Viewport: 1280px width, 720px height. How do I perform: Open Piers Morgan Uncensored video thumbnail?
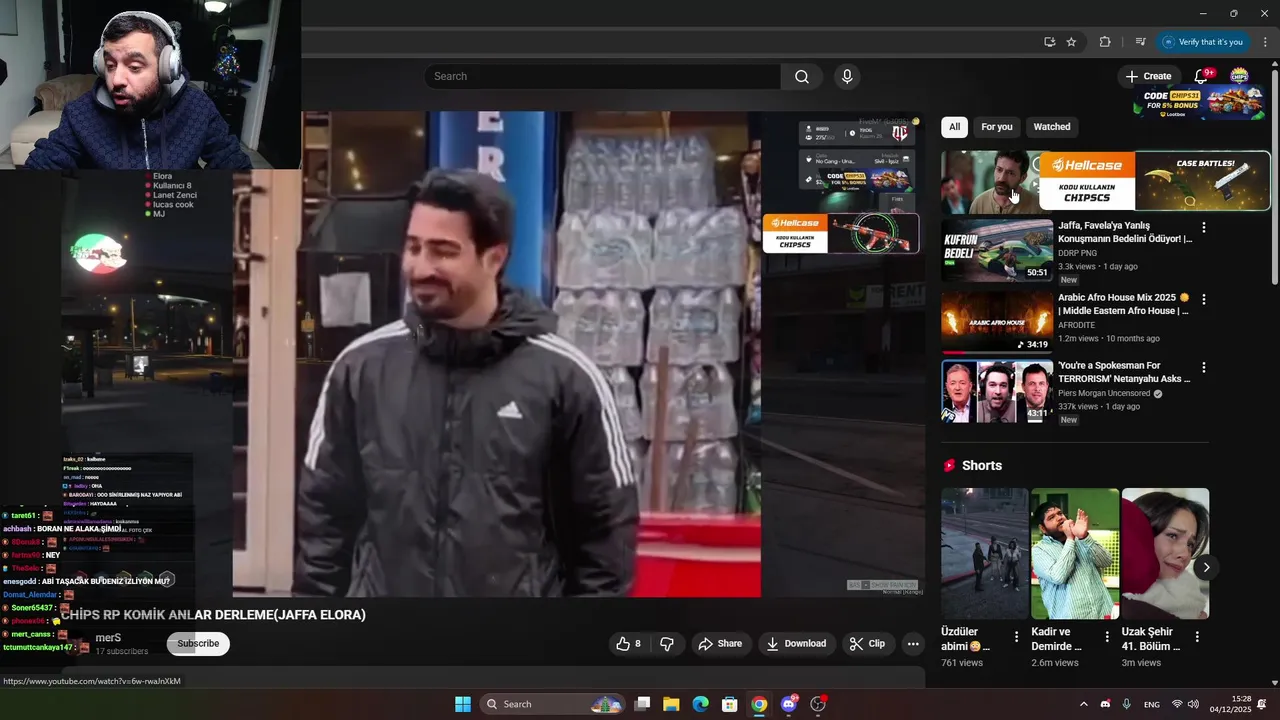coord(997,391)
